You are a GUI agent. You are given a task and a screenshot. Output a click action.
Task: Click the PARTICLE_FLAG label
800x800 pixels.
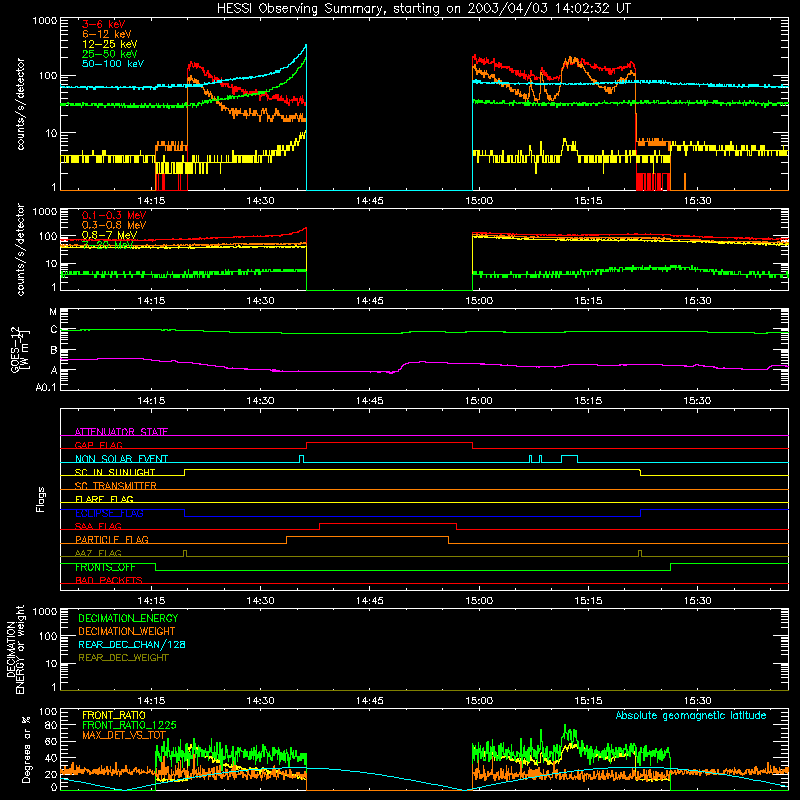pyautogui.click(x=112, y=539)
